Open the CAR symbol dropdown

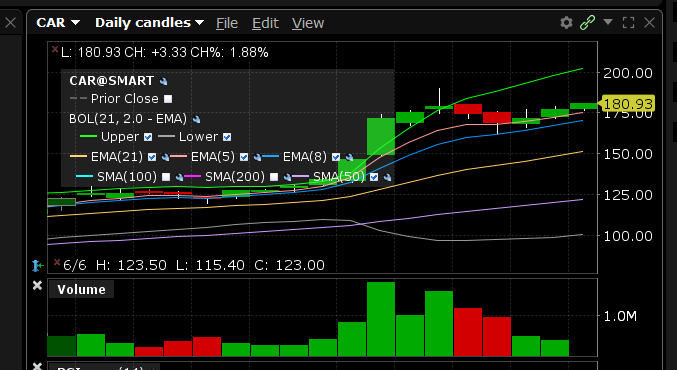(x=58, y=22)
